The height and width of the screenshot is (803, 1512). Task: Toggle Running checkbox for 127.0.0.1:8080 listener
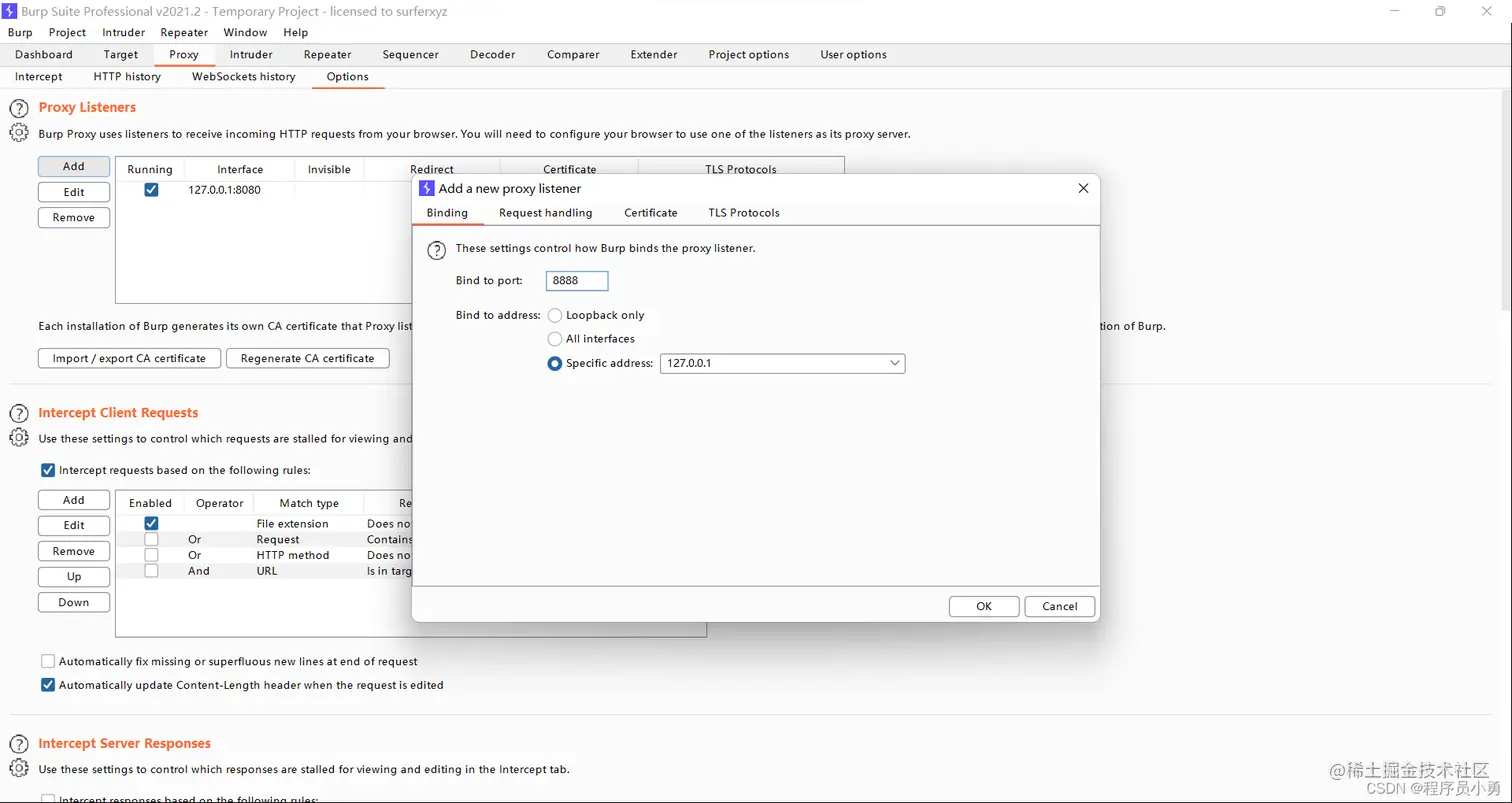click(151, 189)
